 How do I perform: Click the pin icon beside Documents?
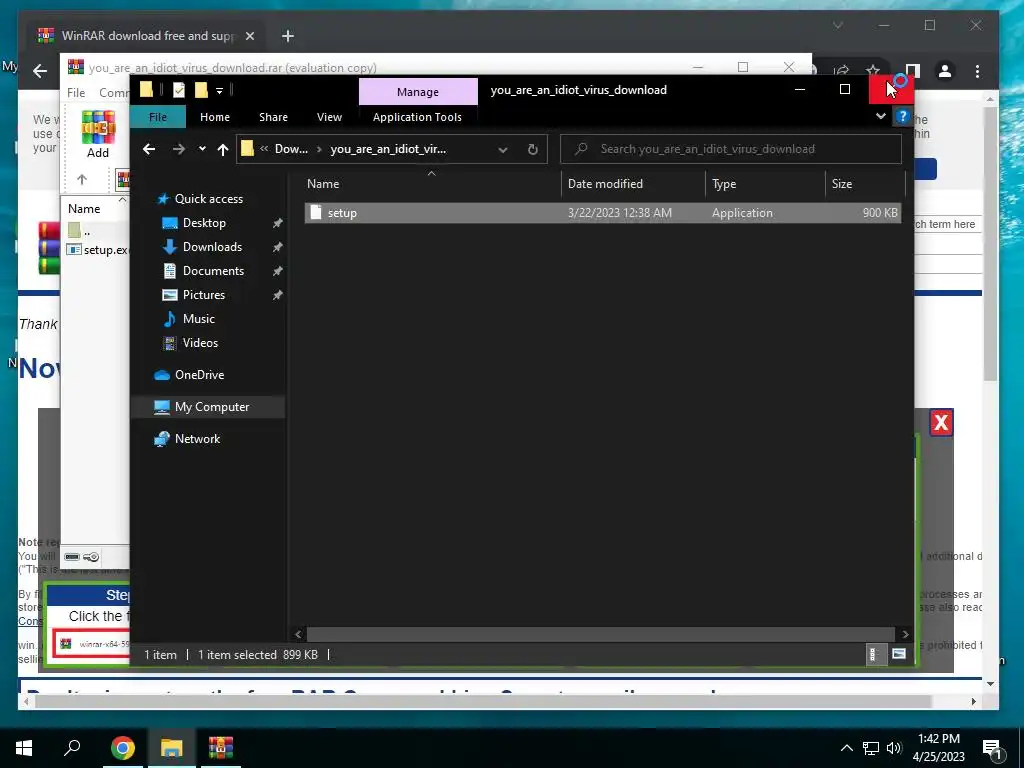278,271
